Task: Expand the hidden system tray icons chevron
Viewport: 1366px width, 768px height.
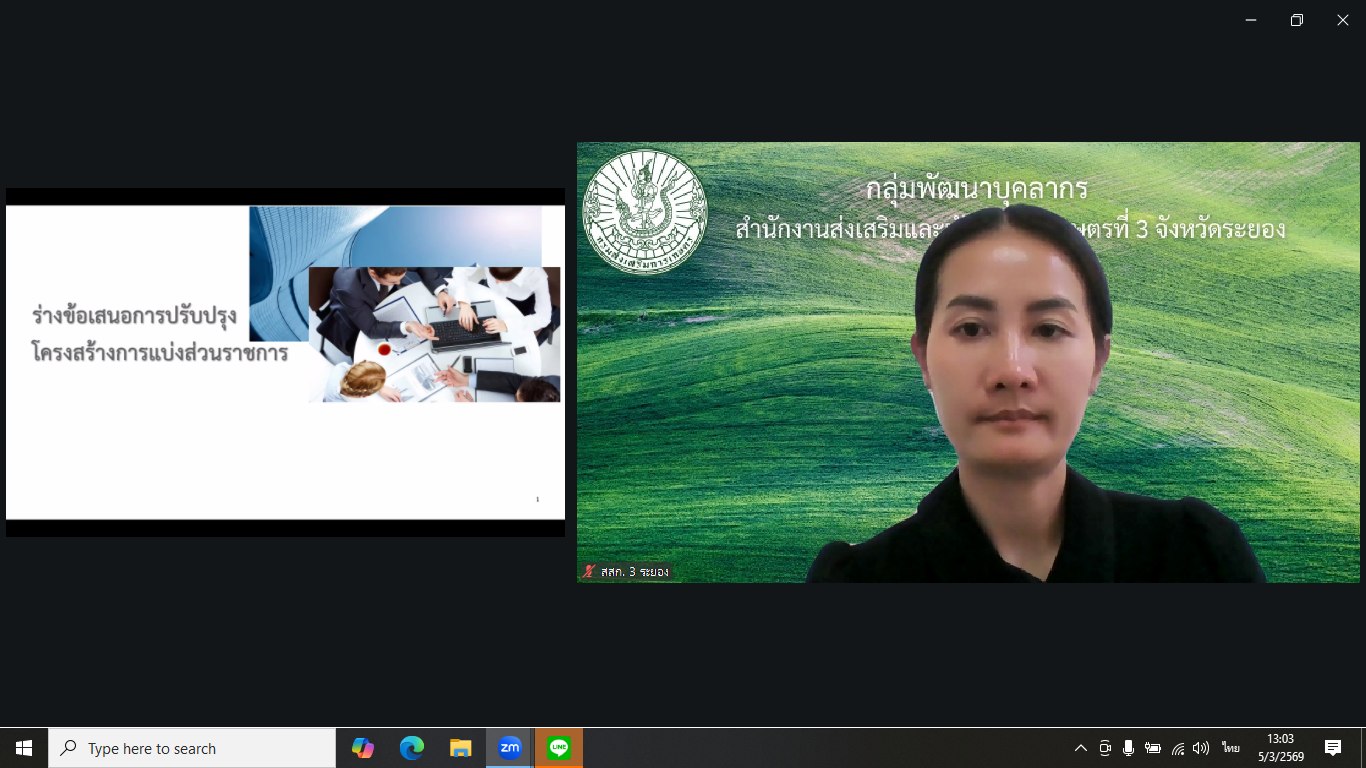Action: coord(1080,748)
